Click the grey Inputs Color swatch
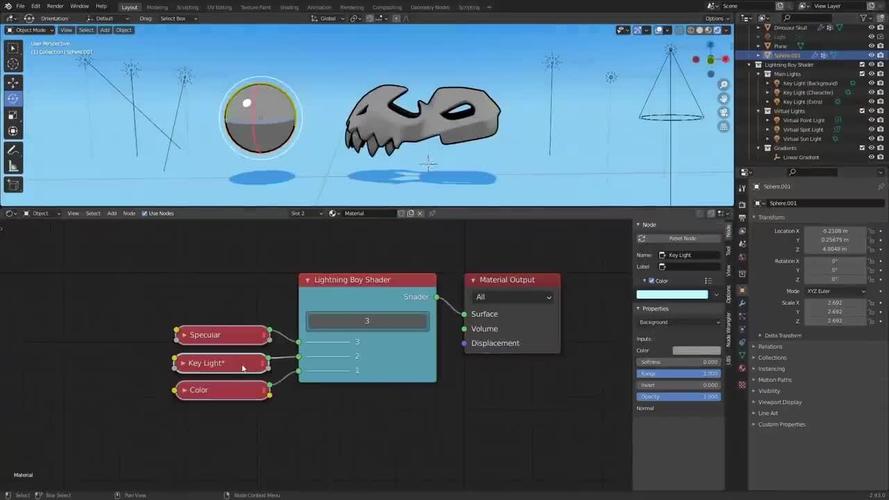Screen dimensions: 889x500 [696, 351]
